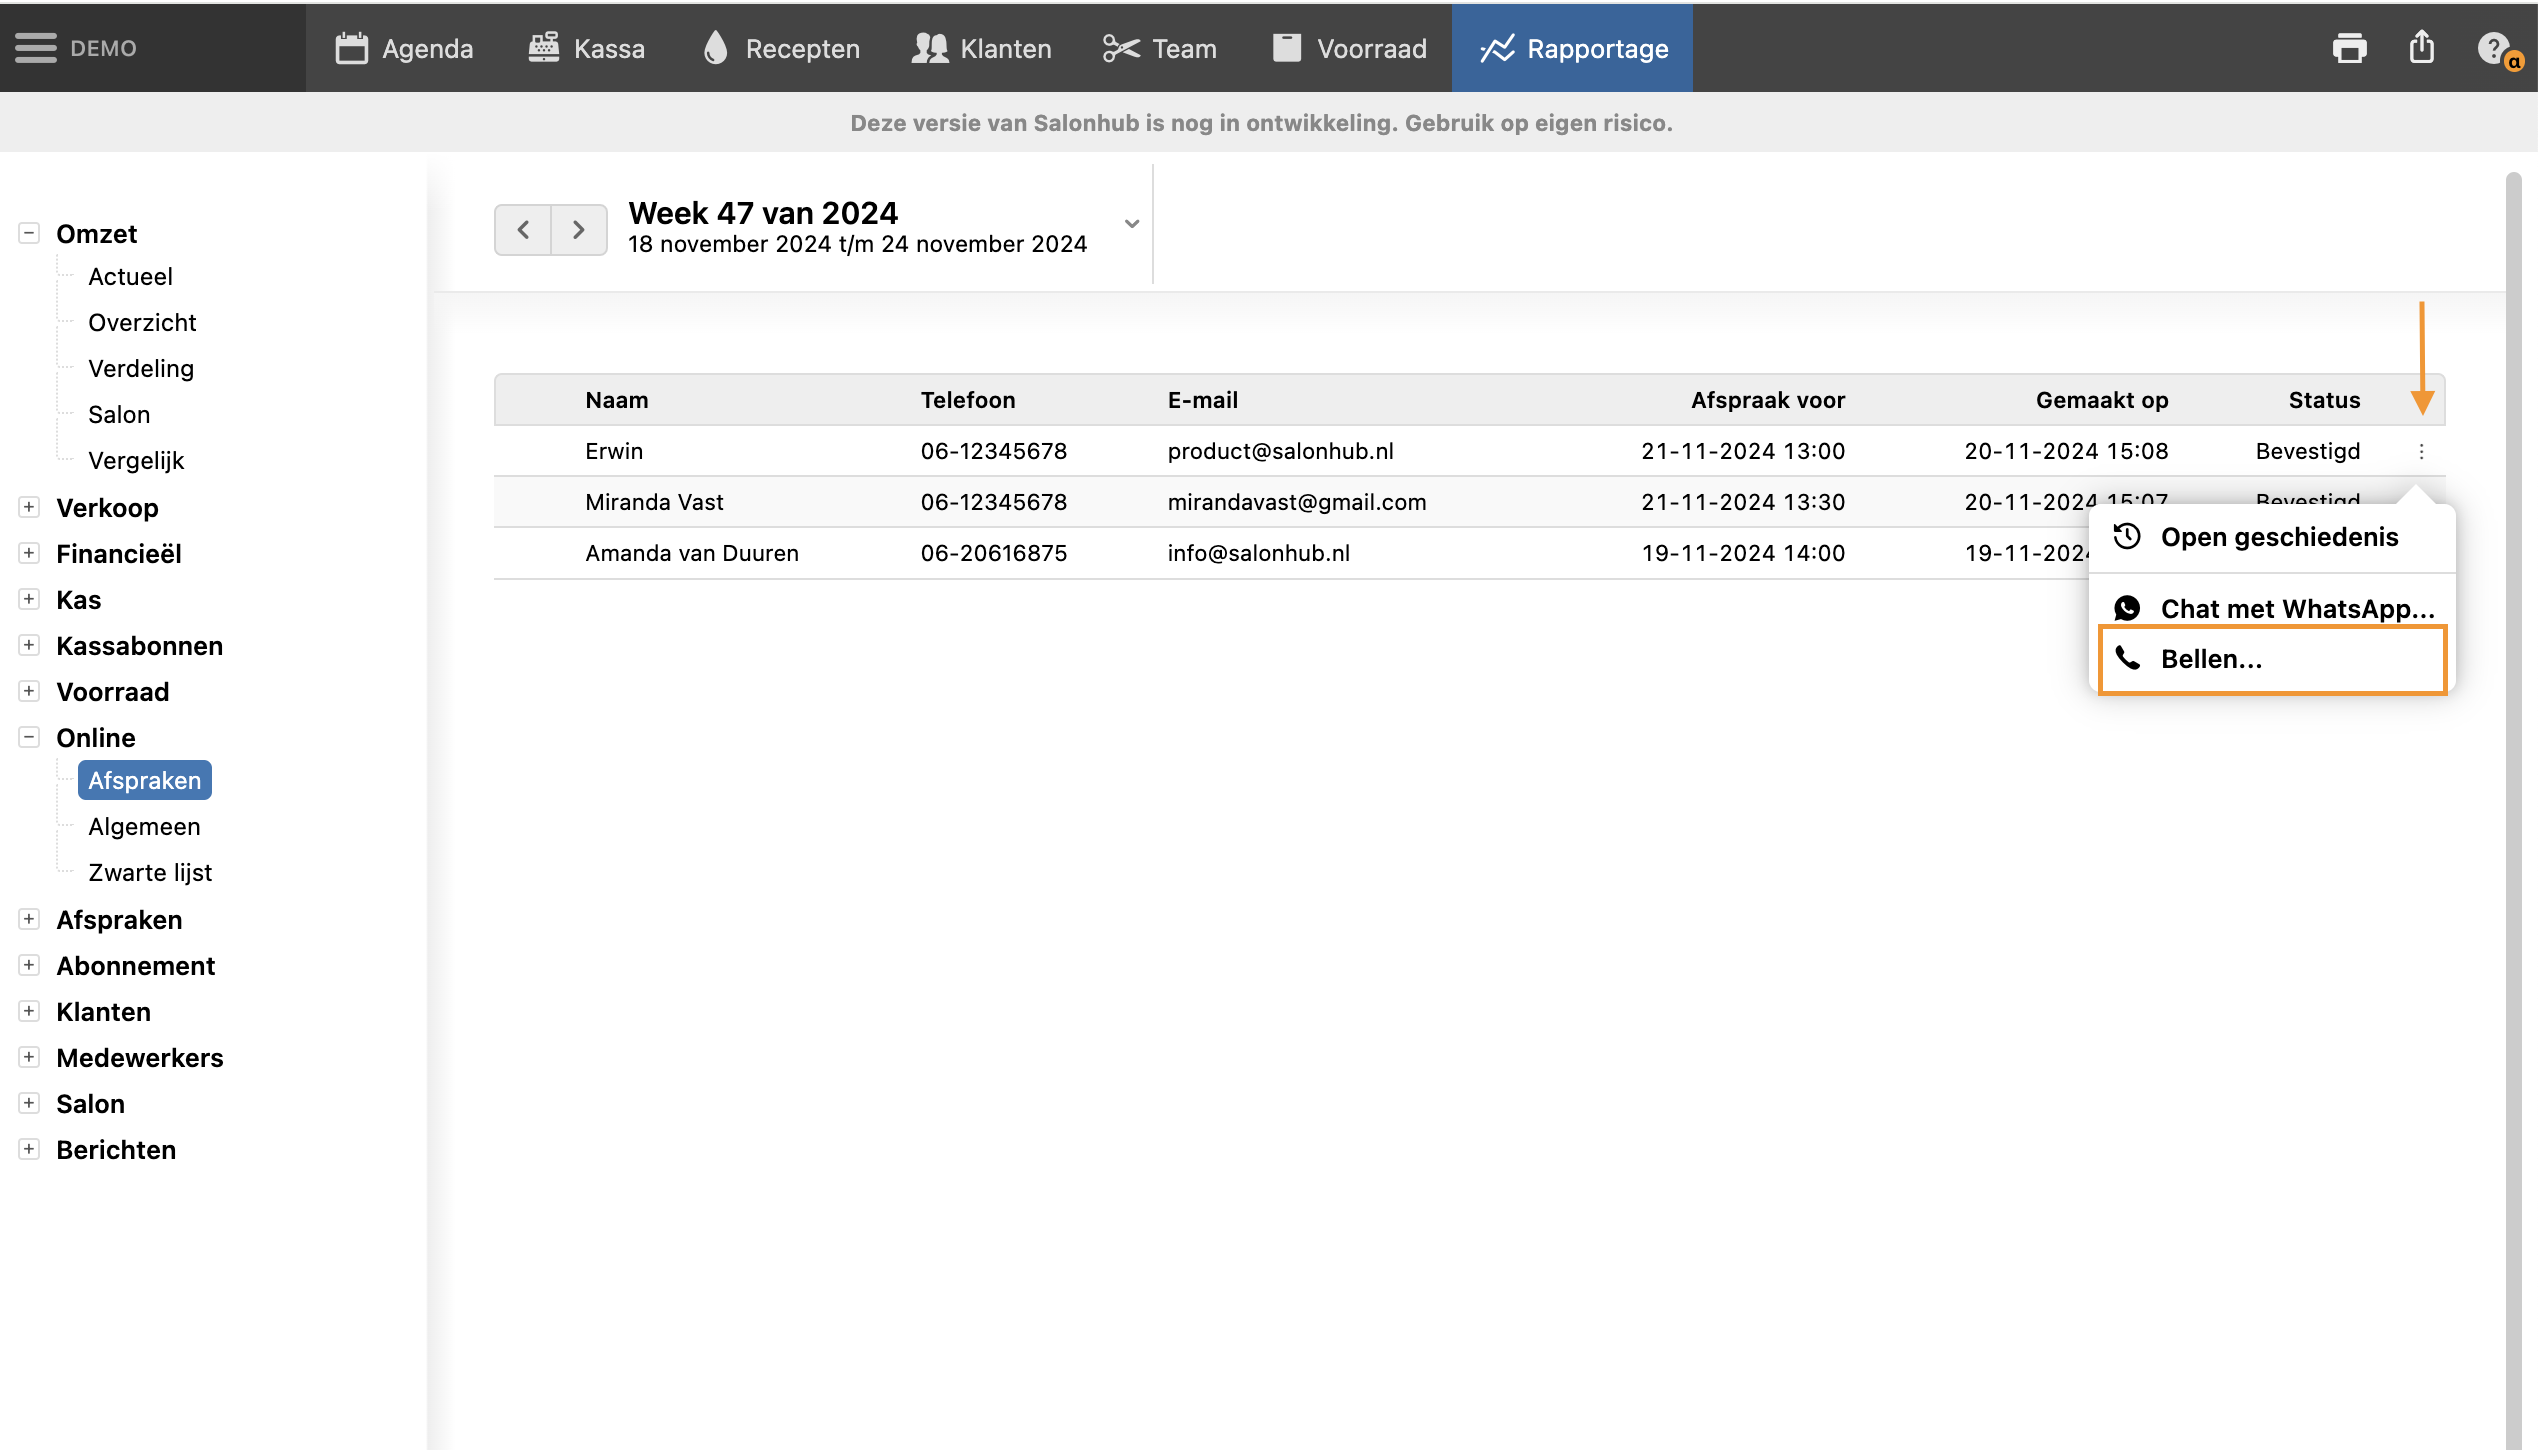
Task: Expand the Kassabonnen tree section
Action: click(x=29, y=645)
